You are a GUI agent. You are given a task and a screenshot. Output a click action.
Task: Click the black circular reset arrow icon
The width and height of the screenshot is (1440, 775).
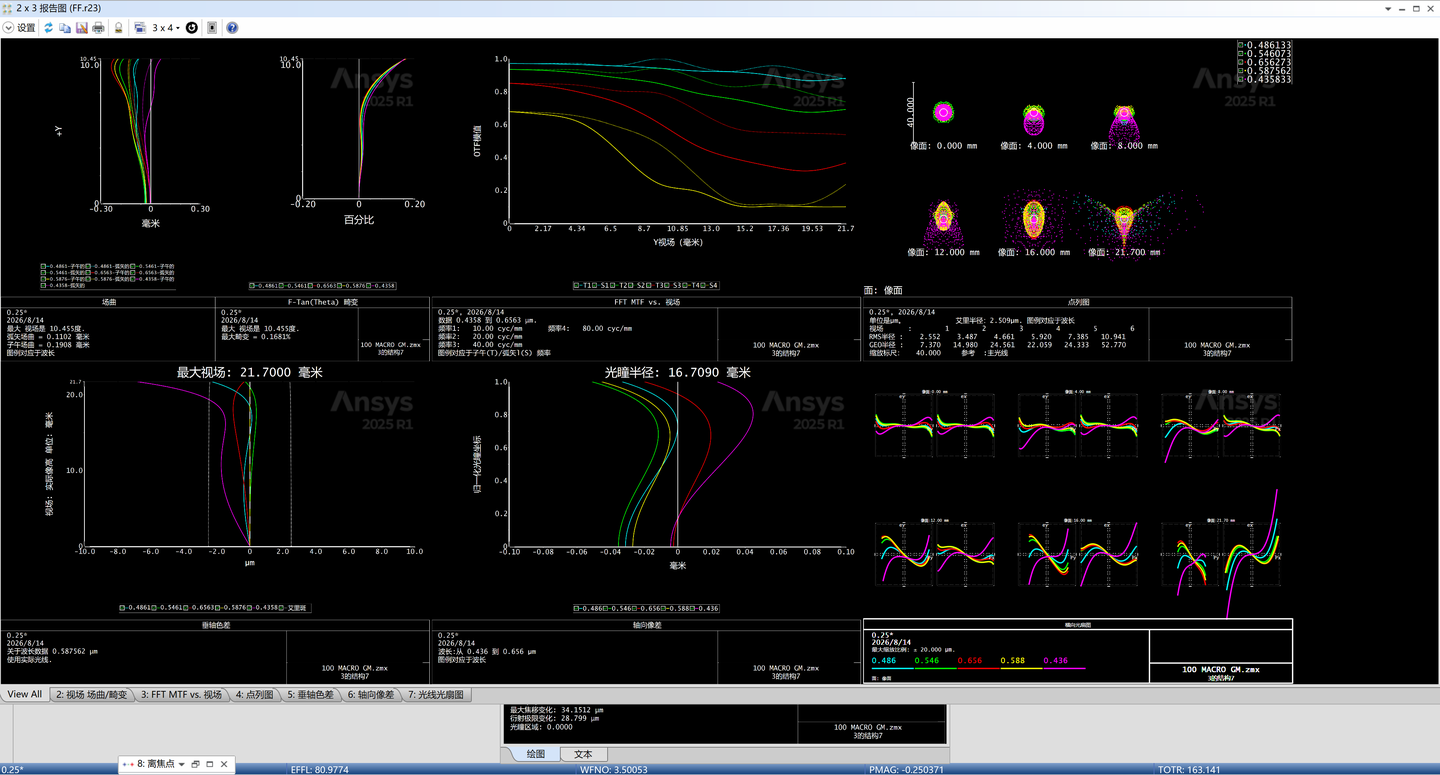[192, 28]
